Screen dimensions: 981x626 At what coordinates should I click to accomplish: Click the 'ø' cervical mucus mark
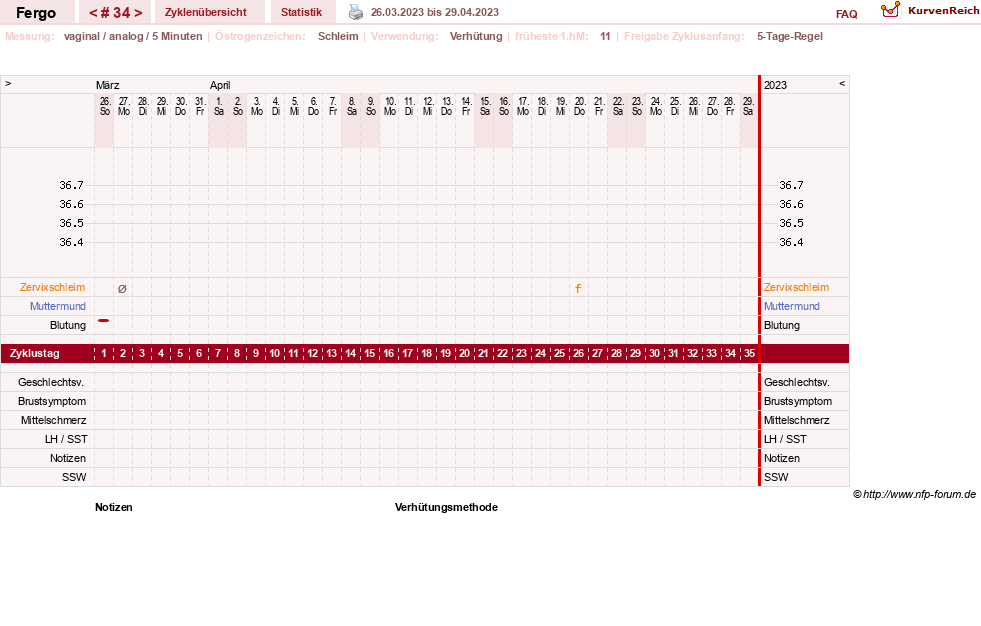click(122, 288)
